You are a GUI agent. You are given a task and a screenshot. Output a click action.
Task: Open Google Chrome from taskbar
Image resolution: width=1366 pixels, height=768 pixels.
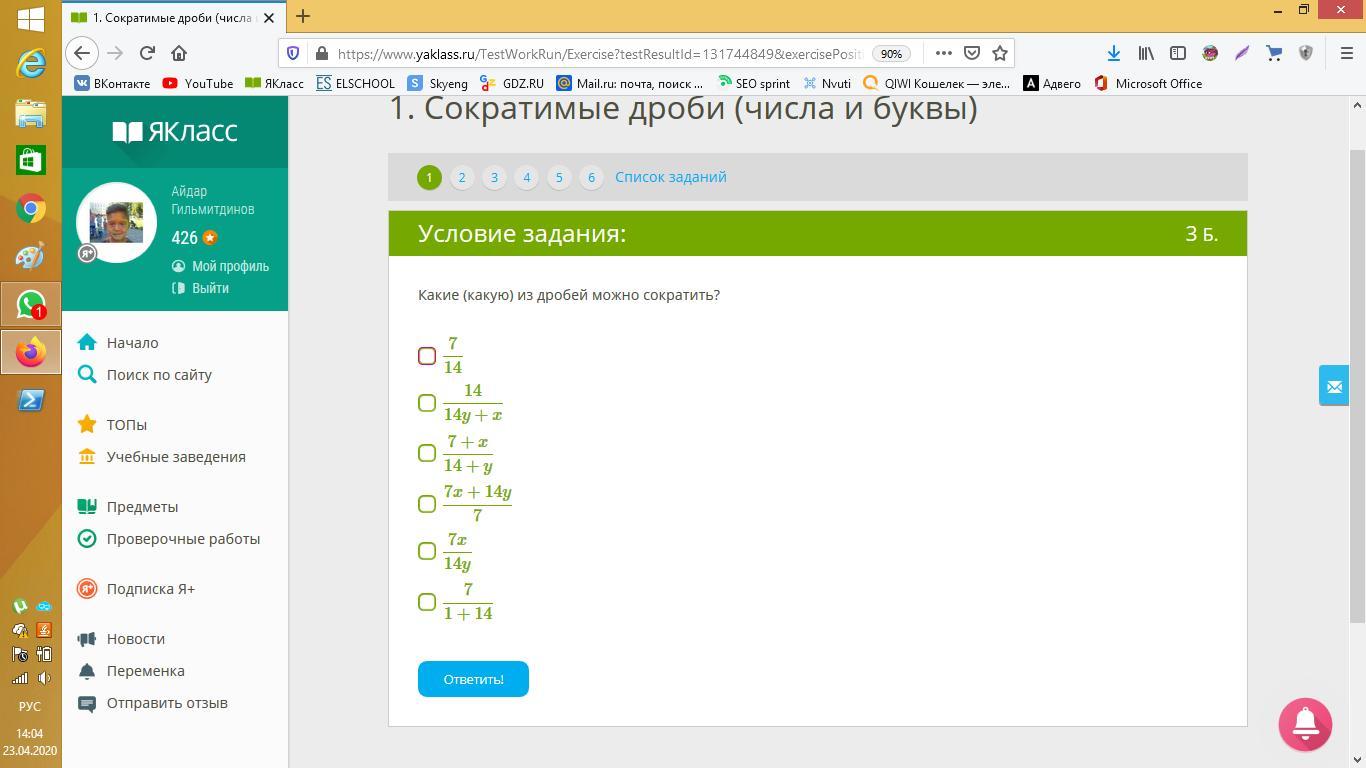(x=31, y=208)
